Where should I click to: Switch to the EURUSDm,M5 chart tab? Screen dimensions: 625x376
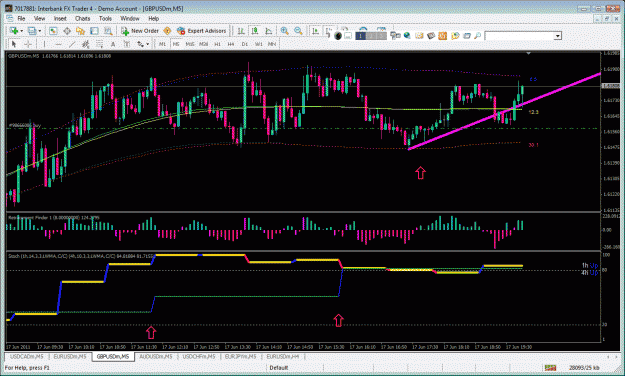(70, 356)
